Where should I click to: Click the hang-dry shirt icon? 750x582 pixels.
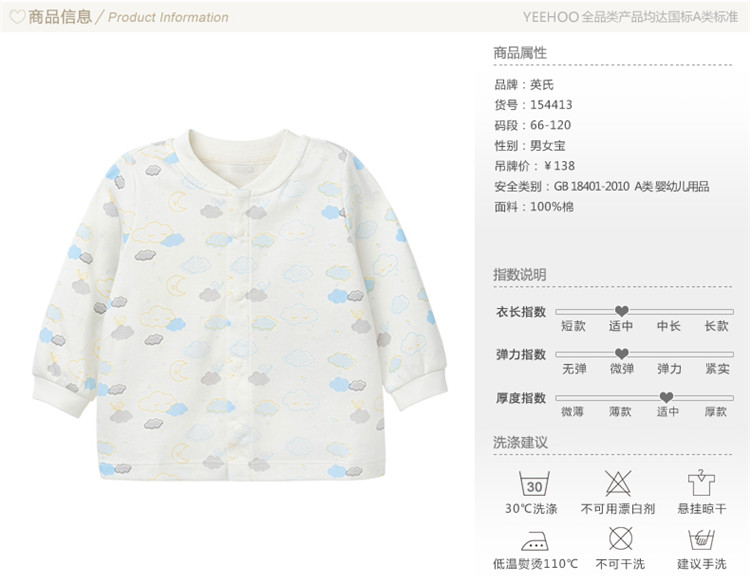[x=701, y=483]
